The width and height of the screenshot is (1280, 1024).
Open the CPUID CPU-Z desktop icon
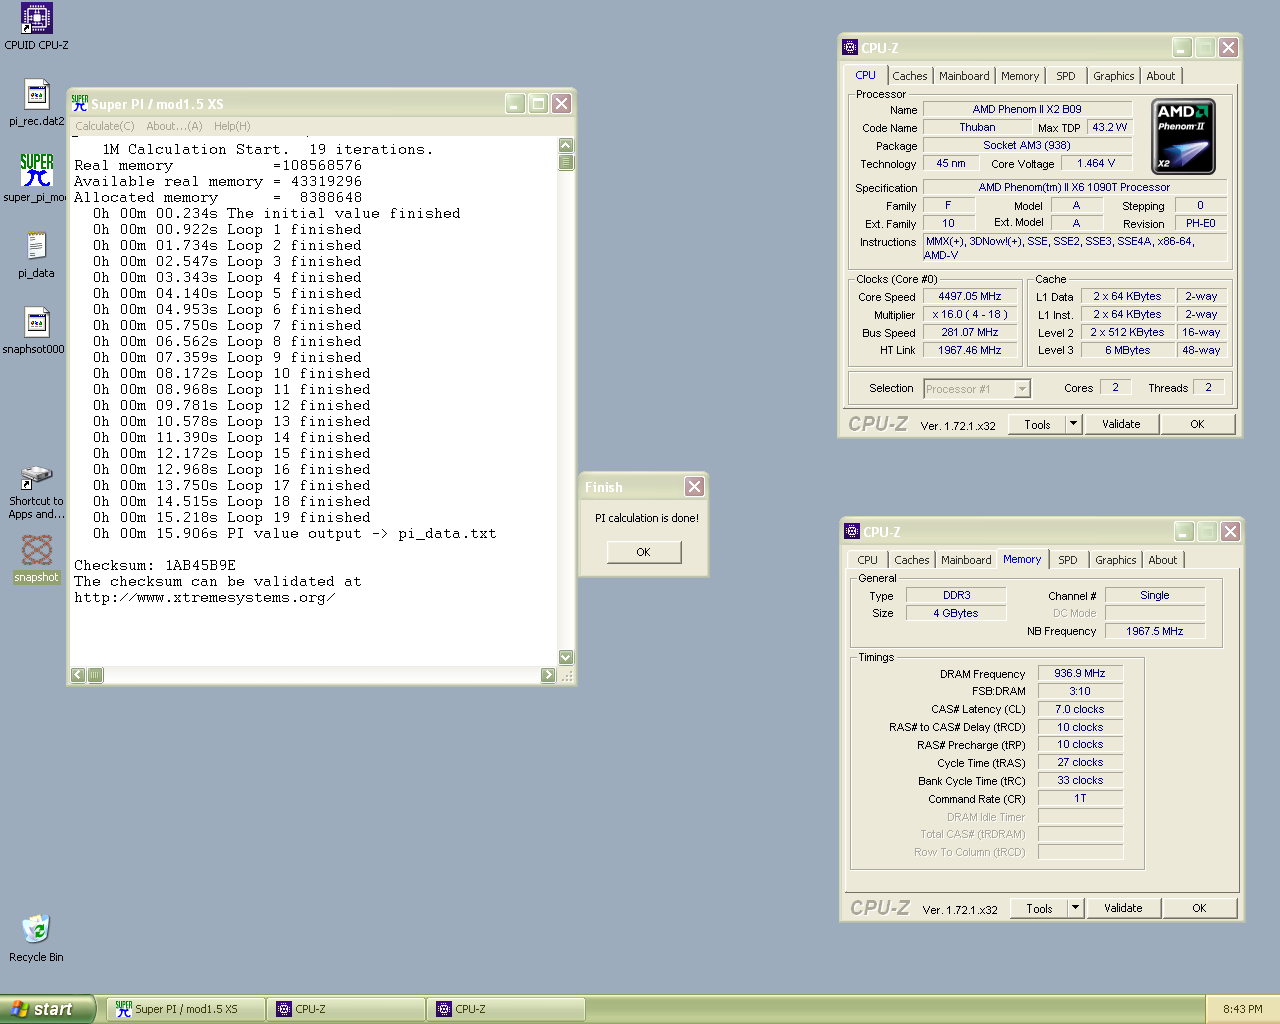click(x=37, y=19)
